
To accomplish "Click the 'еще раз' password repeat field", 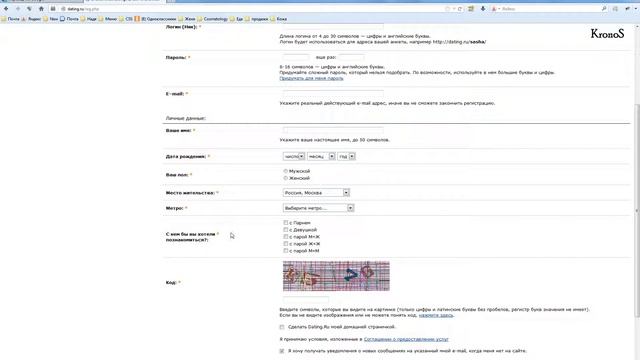I will coord(351,57).
